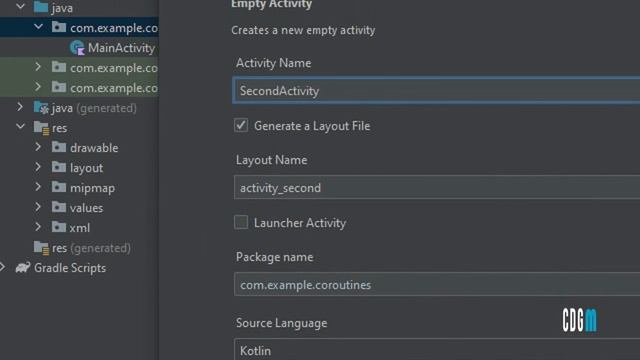This screenshot has width=640, height=360.
Task: Click the res (generated) folder icon
Action: (41, 248)
